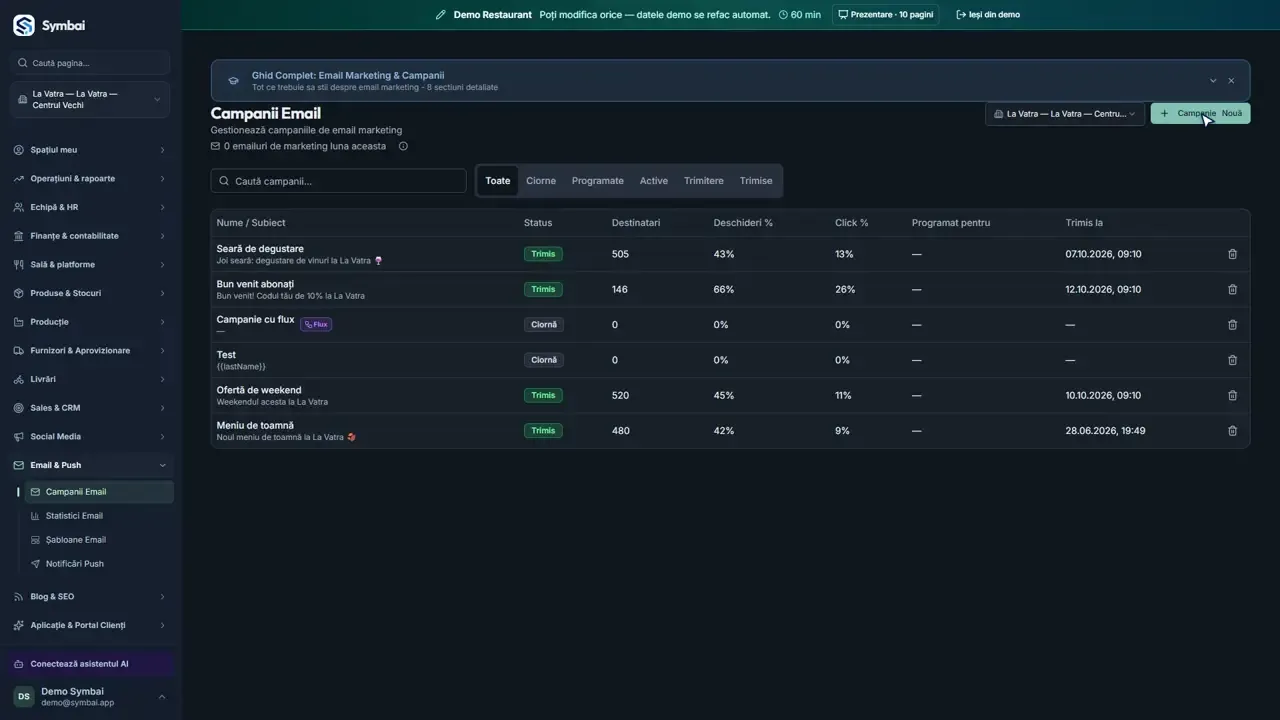
Task: Click the Flux badge on Campanie cu flux
Action: coord(316,324)
